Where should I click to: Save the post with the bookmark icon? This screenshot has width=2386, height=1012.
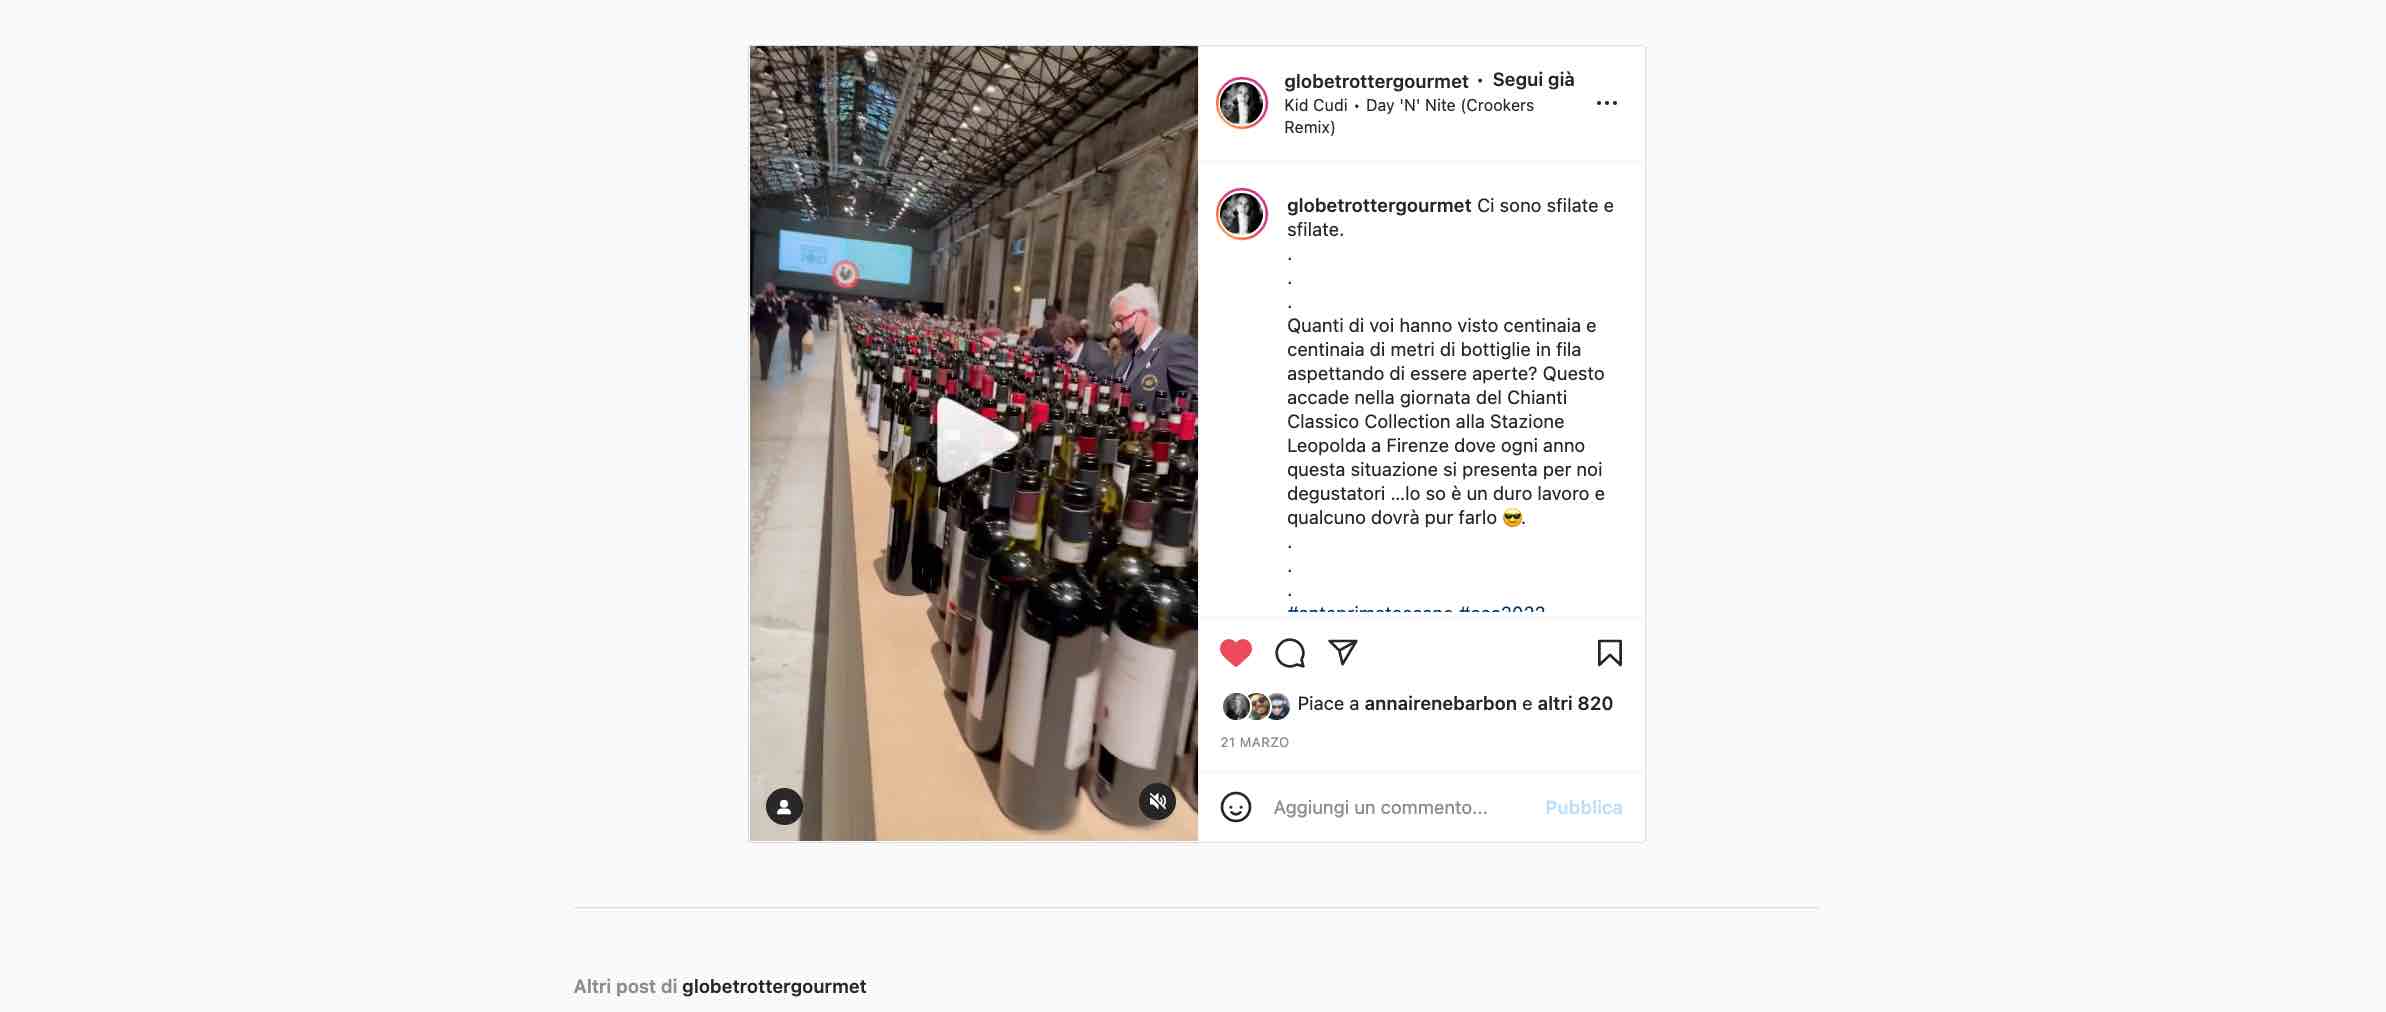tap(1609, 653)
